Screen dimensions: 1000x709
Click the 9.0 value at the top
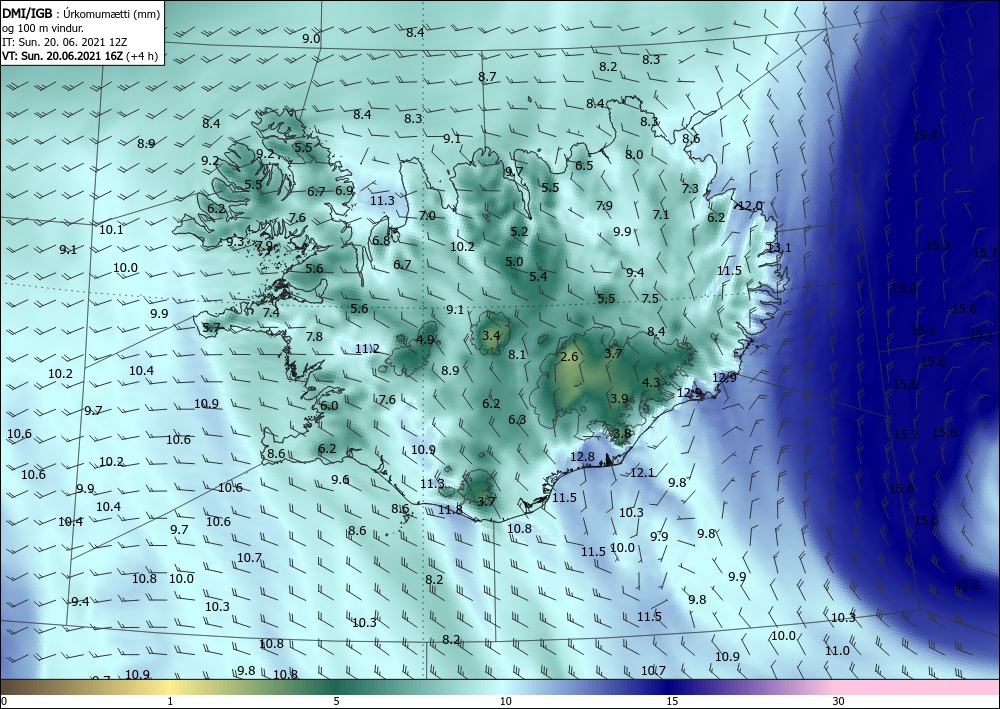tap(311, 38)
